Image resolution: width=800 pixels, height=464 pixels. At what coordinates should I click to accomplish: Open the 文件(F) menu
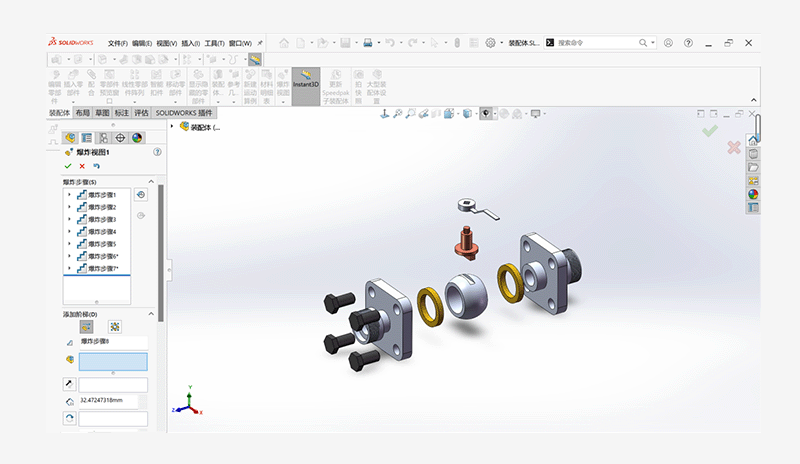pos(118,43)
